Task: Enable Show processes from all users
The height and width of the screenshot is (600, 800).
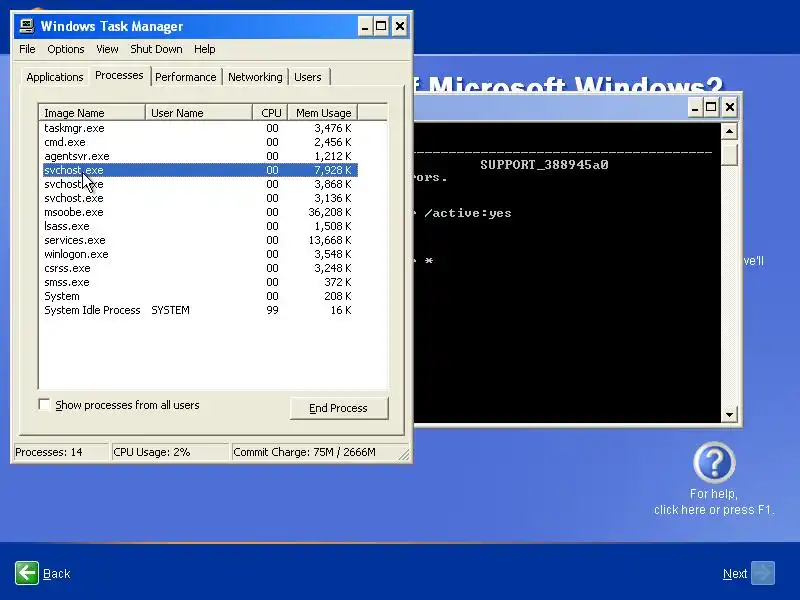Action: pos(44,405)
